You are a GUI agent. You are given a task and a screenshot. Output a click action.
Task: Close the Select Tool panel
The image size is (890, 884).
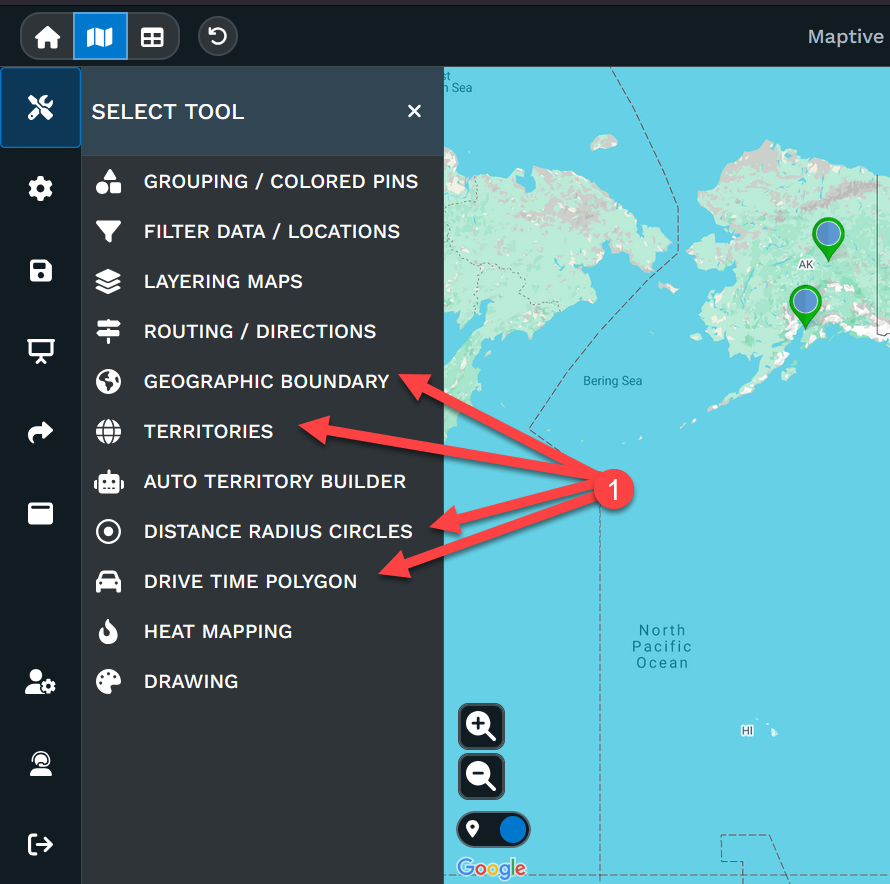click(414, 111)
